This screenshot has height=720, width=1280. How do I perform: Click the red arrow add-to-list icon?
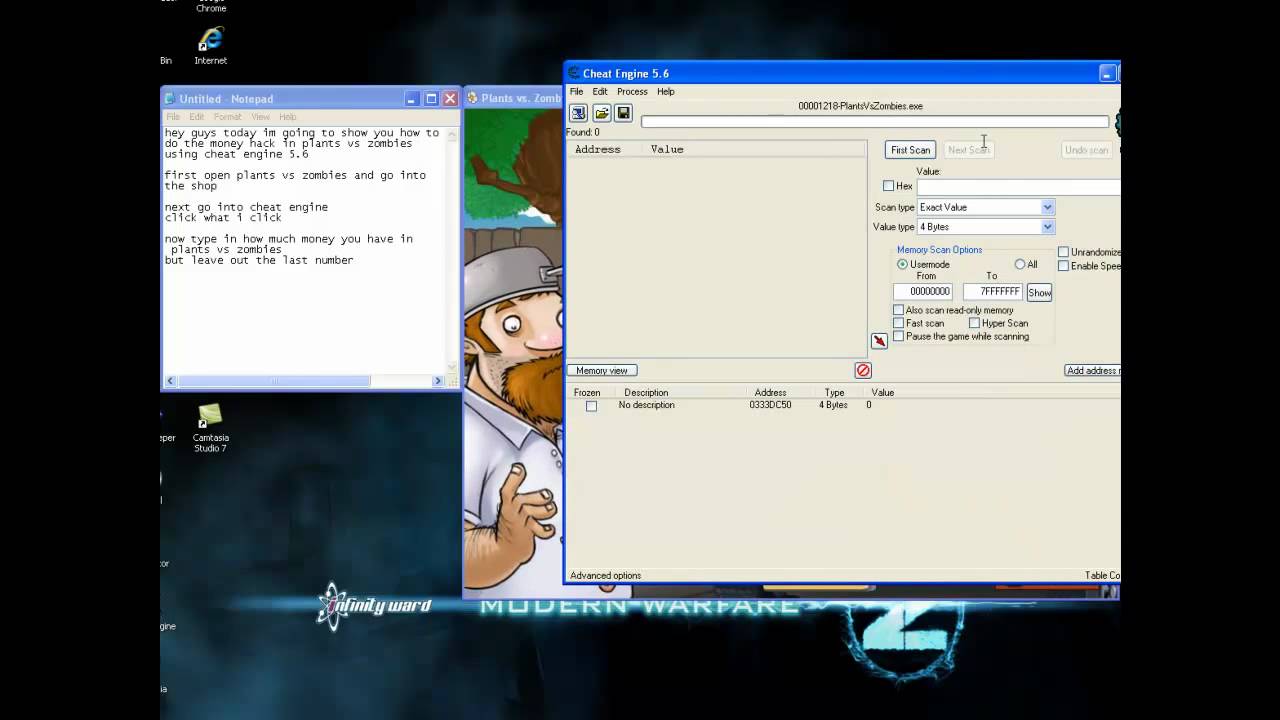point(879,341)
